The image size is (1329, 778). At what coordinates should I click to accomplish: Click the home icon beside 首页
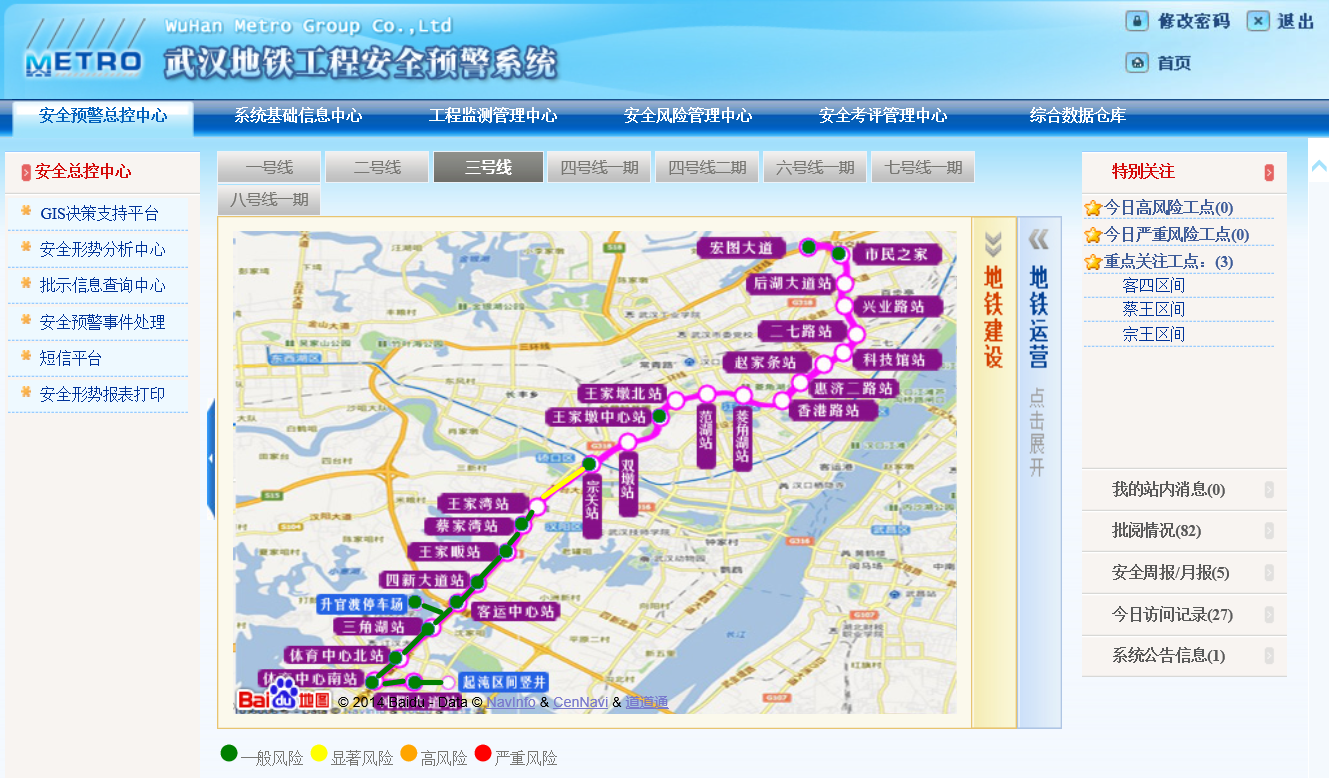pyautogui.click(x=1137, y=63)
